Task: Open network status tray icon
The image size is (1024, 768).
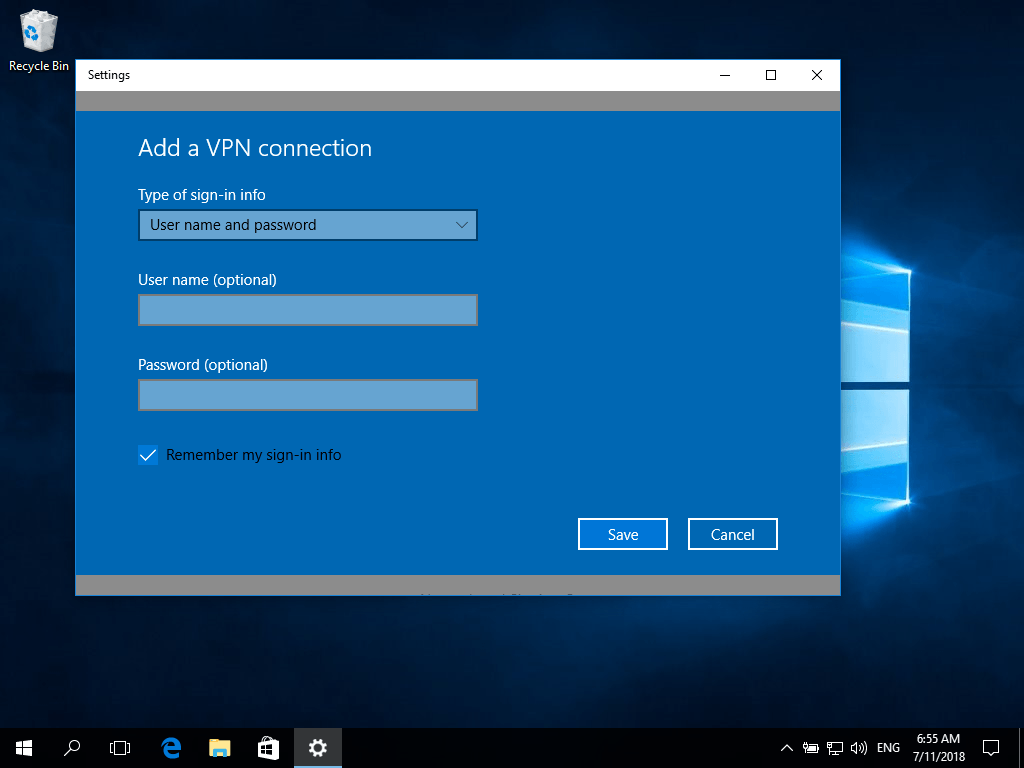Action: (x=835, y=748)
